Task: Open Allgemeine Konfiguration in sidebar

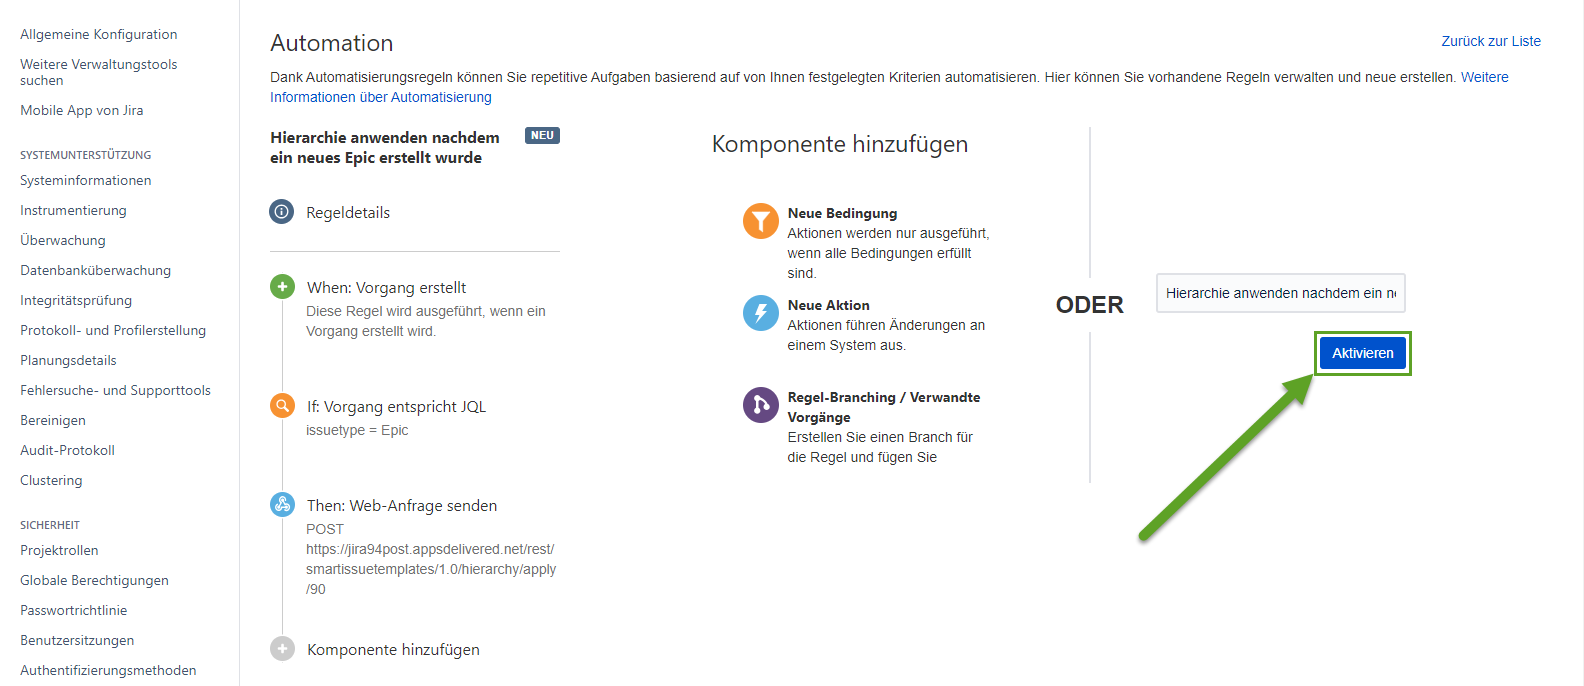Action: pos(99,34)
